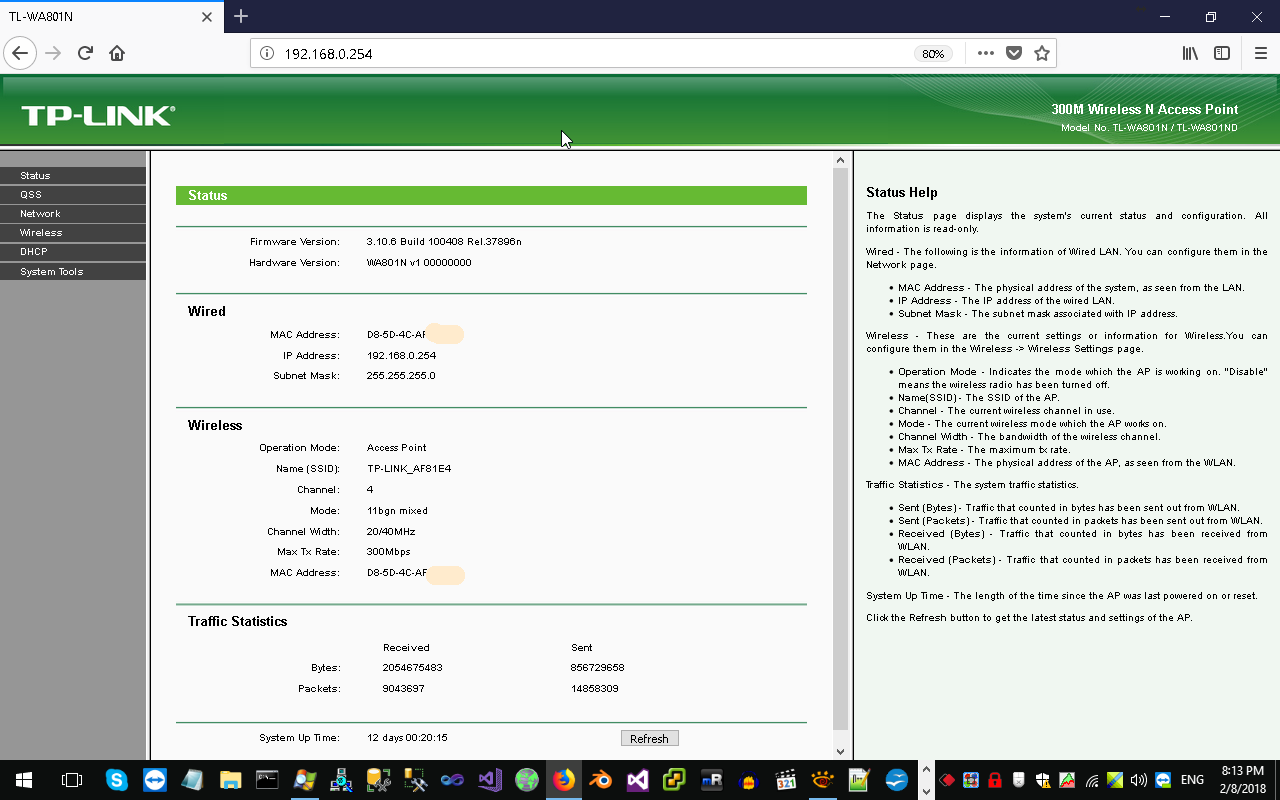The image size is (1280, 800).
Task: Open File Explorer from the taskbar
Action: click(x=230, y=779)
